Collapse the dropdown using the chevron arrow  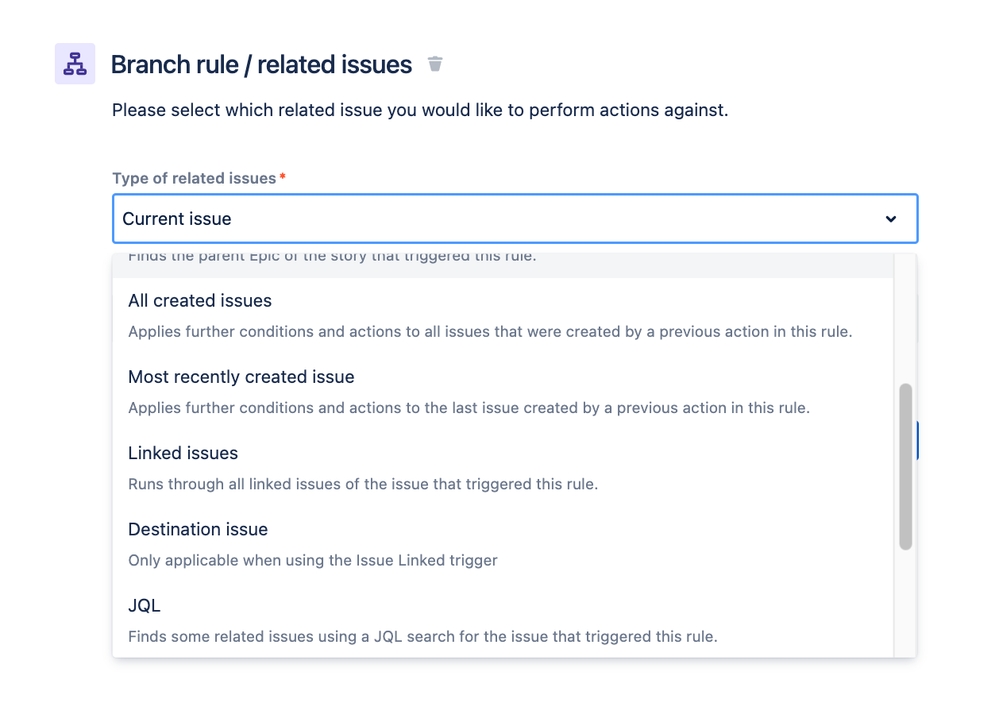[890, 219]
